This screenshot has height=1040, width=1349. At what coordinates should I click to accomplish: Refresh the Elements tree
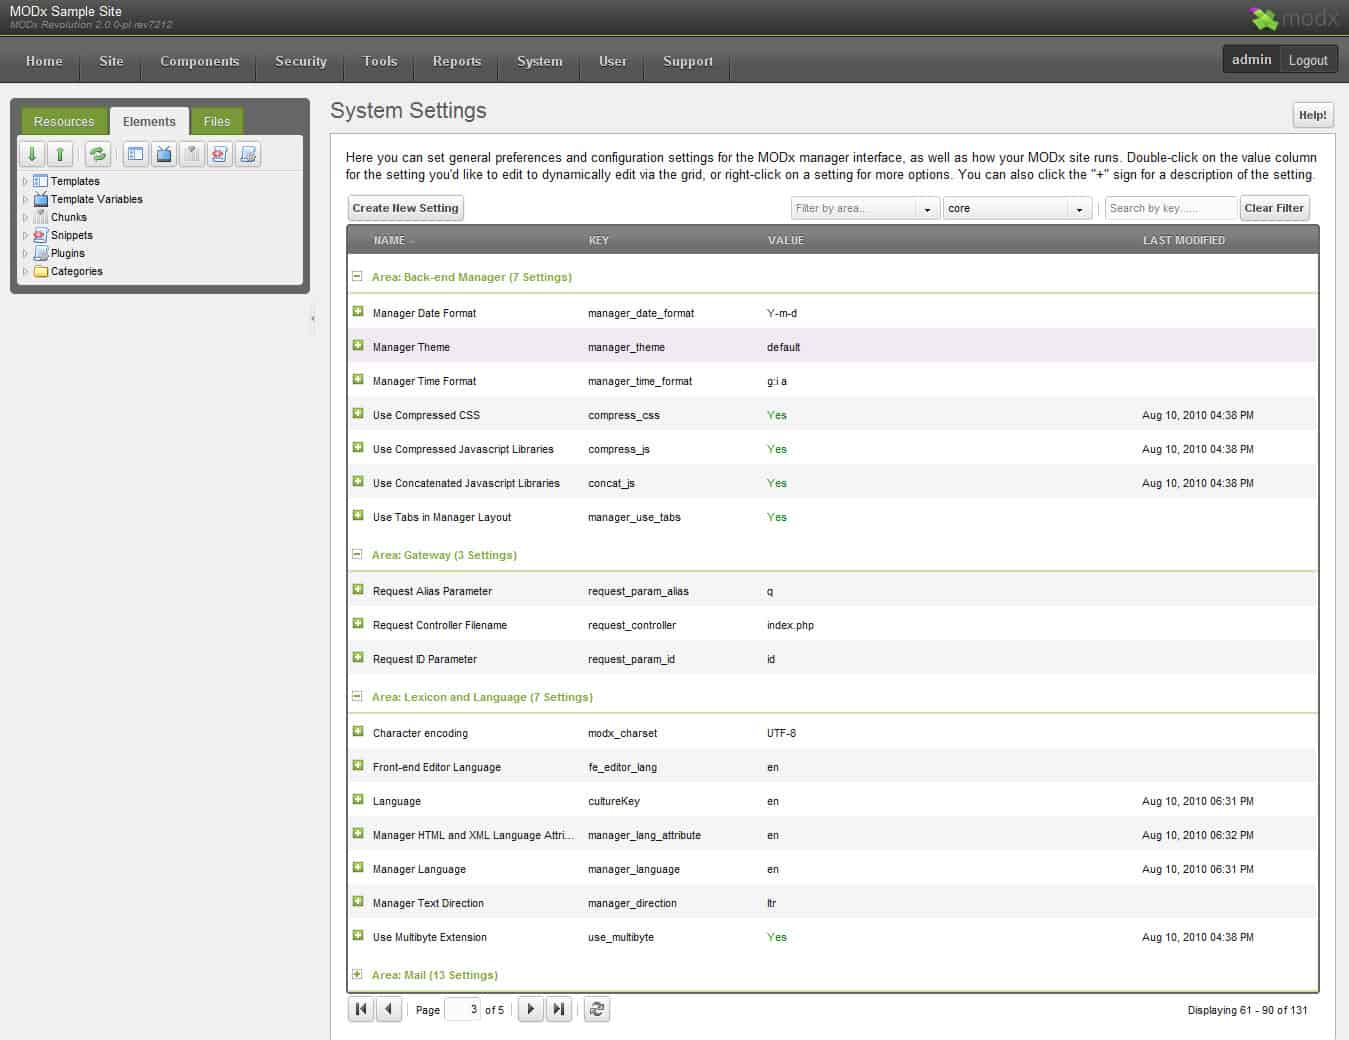pyautogui.click(x=97, y=154)
